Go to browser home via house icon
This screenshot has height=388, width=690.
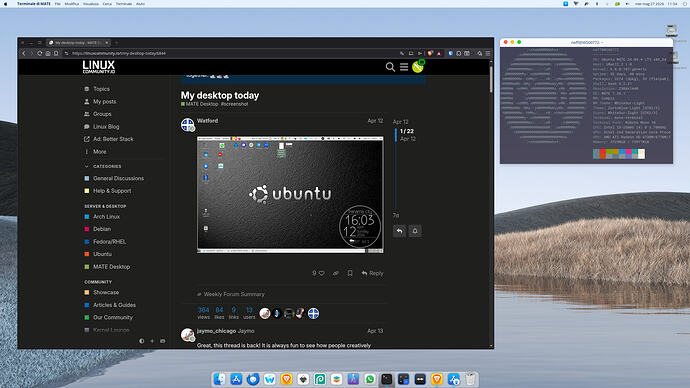click(48, 53)
